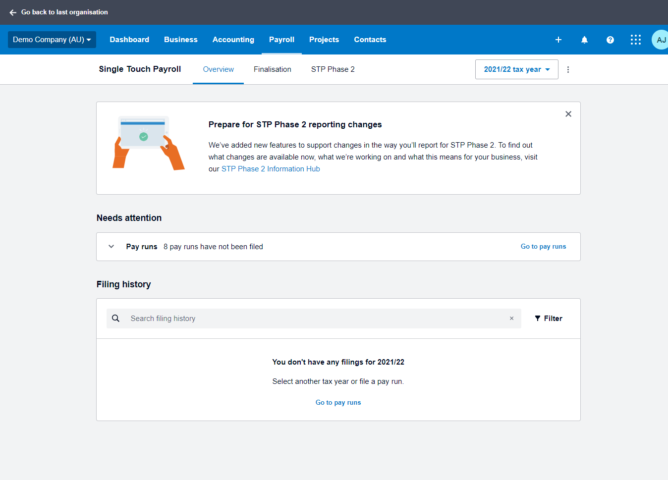This screenshot has width=668, height=480.
Task: Click the 'You don't have any filings for 2021/22' text
Action: click(338, 362)
